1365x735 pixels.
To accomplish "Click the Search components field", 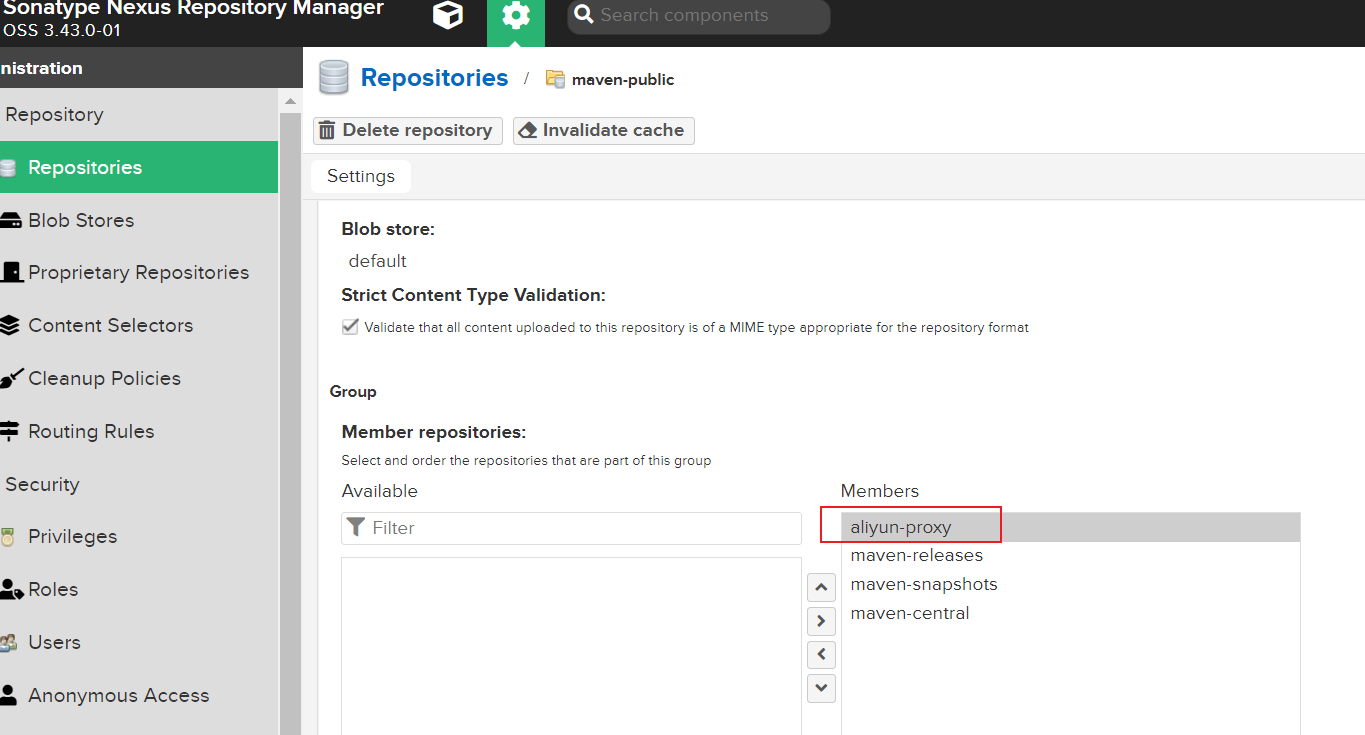I will pyautogui.click(x=699, y=16).
